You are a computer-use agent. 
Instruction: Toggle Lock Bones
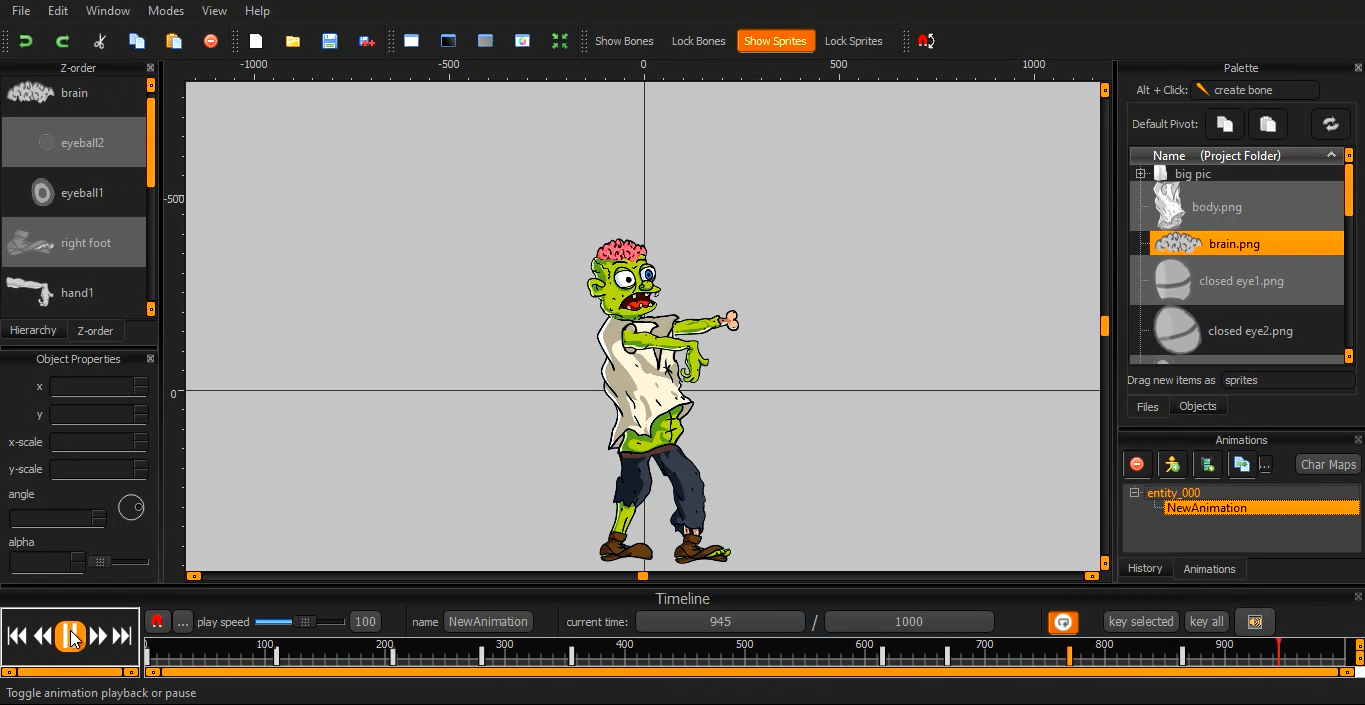[x=699, y=41]
